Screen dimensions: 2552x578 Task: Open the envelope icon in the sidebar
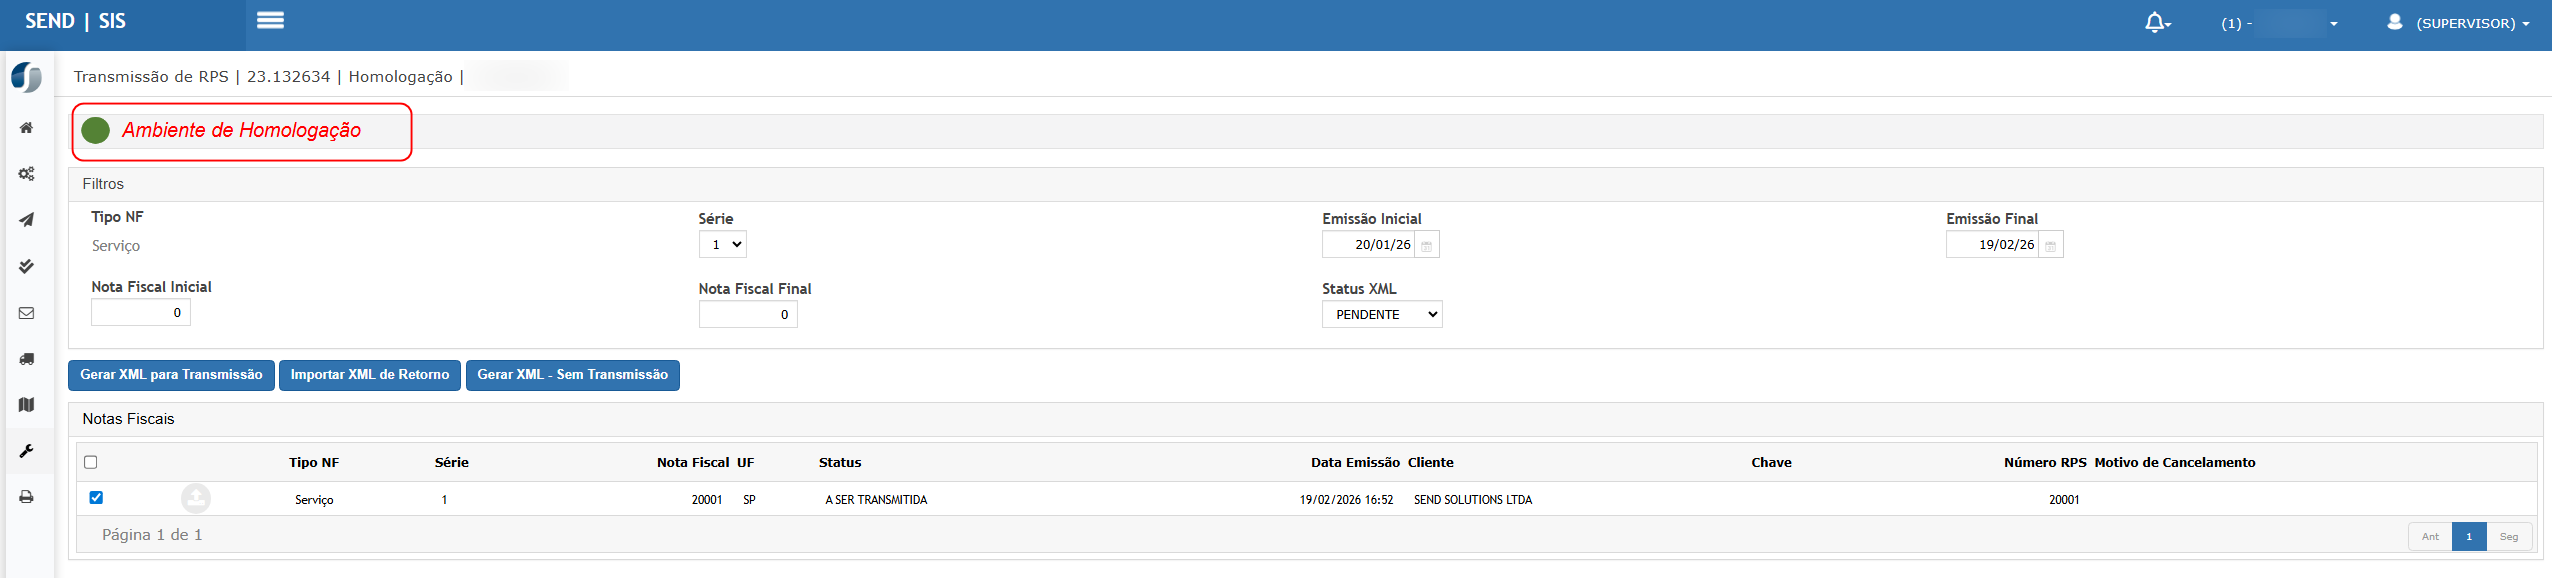click(x=27, y=313)
